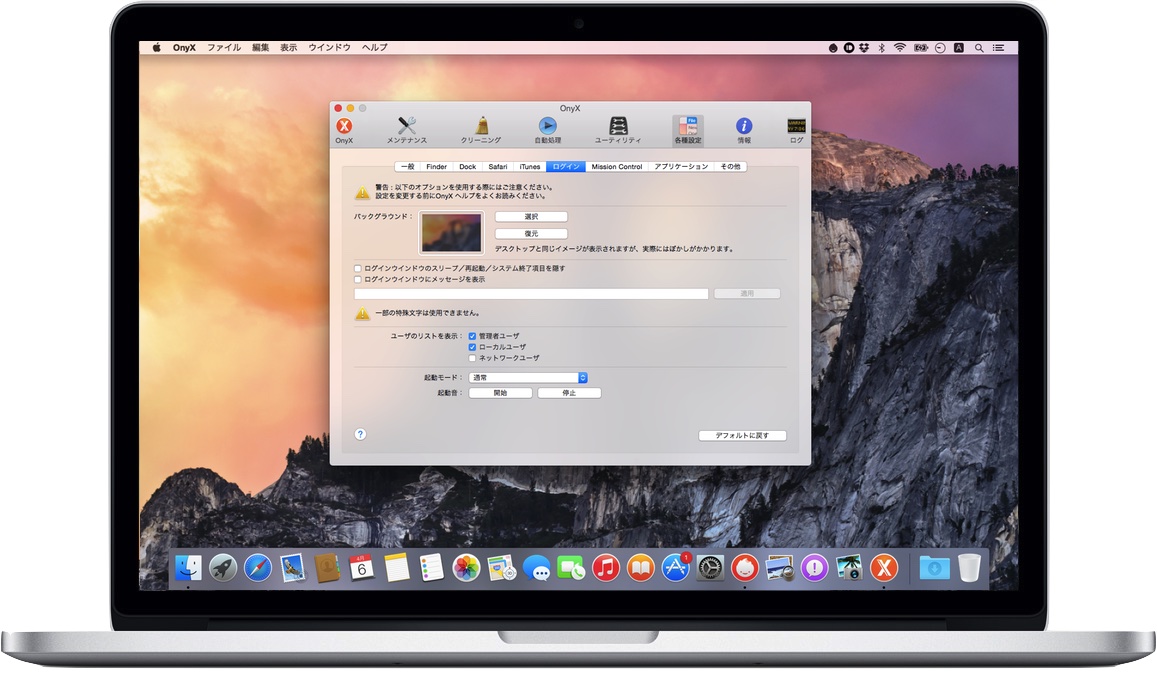This screenshot has height=677, width=1157.
Task: Switch to the iTunes tab
Action: (530, 167)
